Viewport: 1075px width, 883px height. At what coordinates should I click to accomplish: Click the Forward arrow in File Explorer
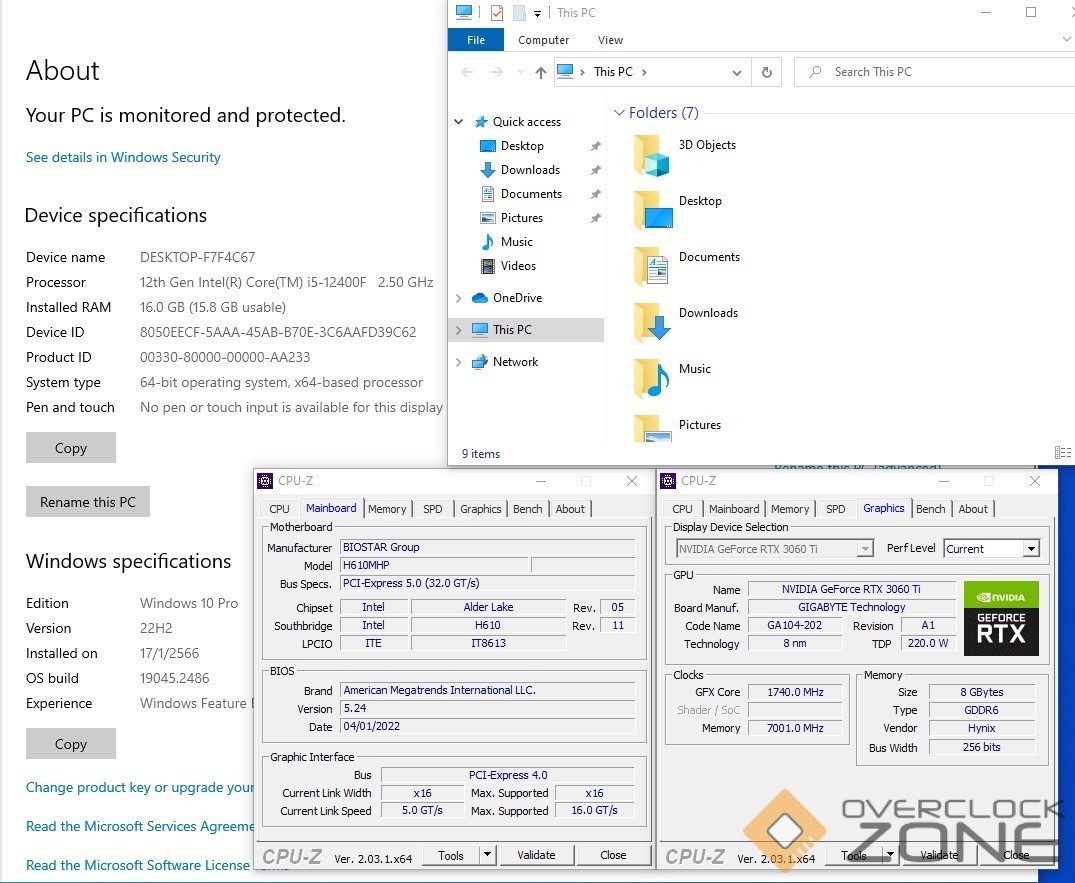(x=497, y=72)
